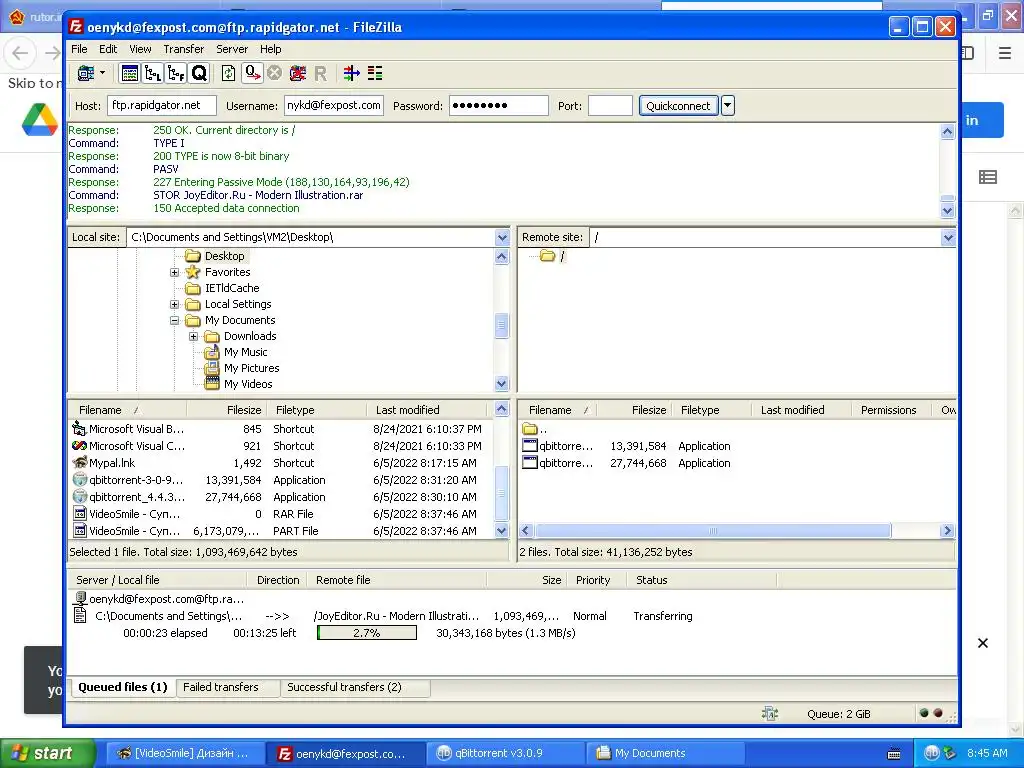Switch to My Documents taskbar item
The height and width of the screenshot is (768, 1024).
pyautogui.click(x=666, y=753)
